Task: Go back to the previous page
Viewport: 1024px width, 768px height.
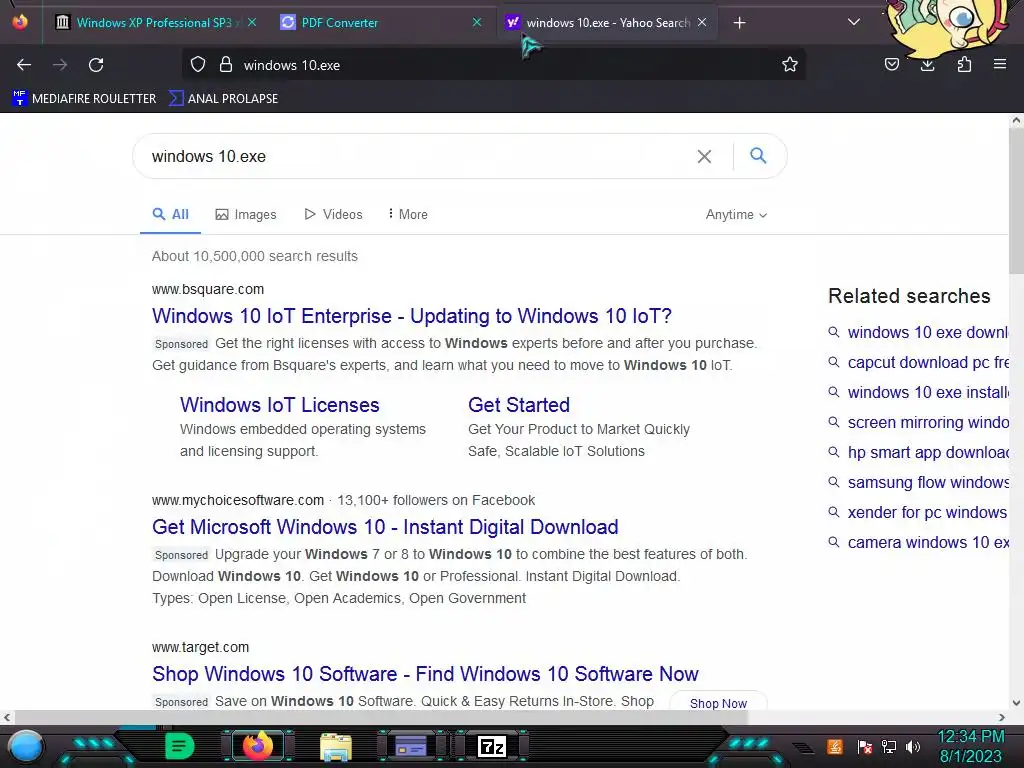Action: [24, 65]
